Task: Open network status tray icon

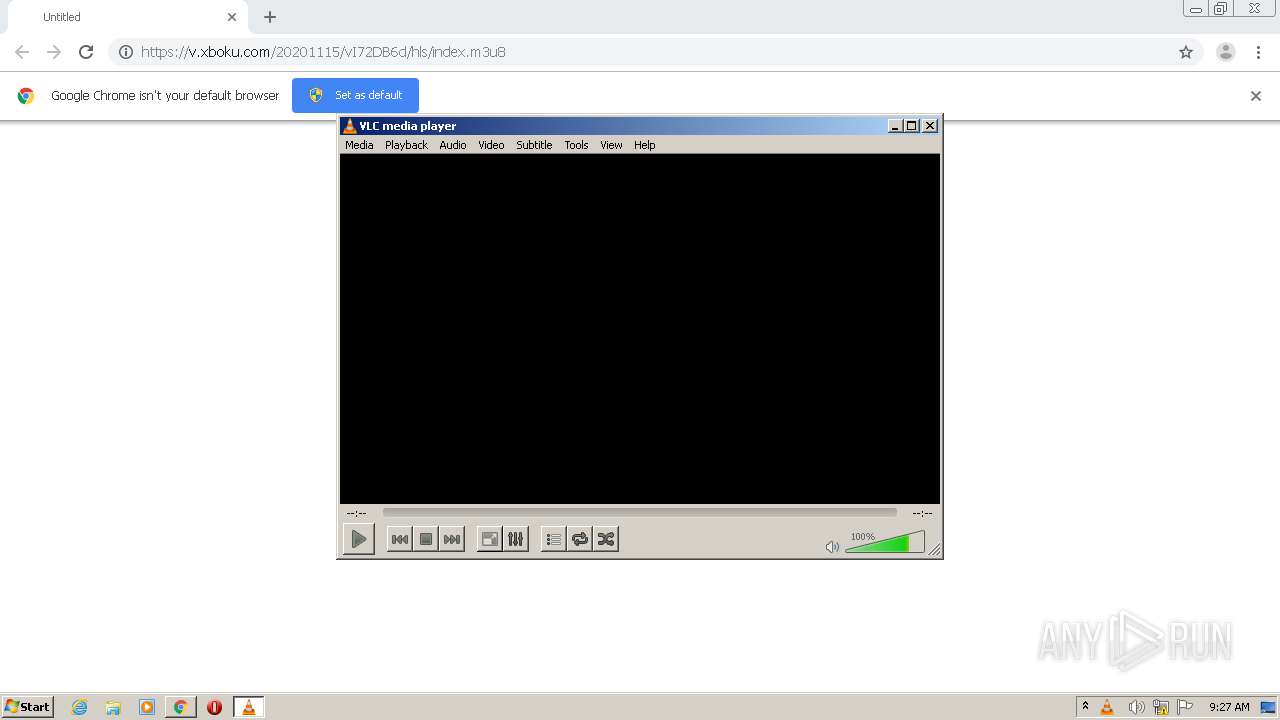Action: [x=1161, y=707]
